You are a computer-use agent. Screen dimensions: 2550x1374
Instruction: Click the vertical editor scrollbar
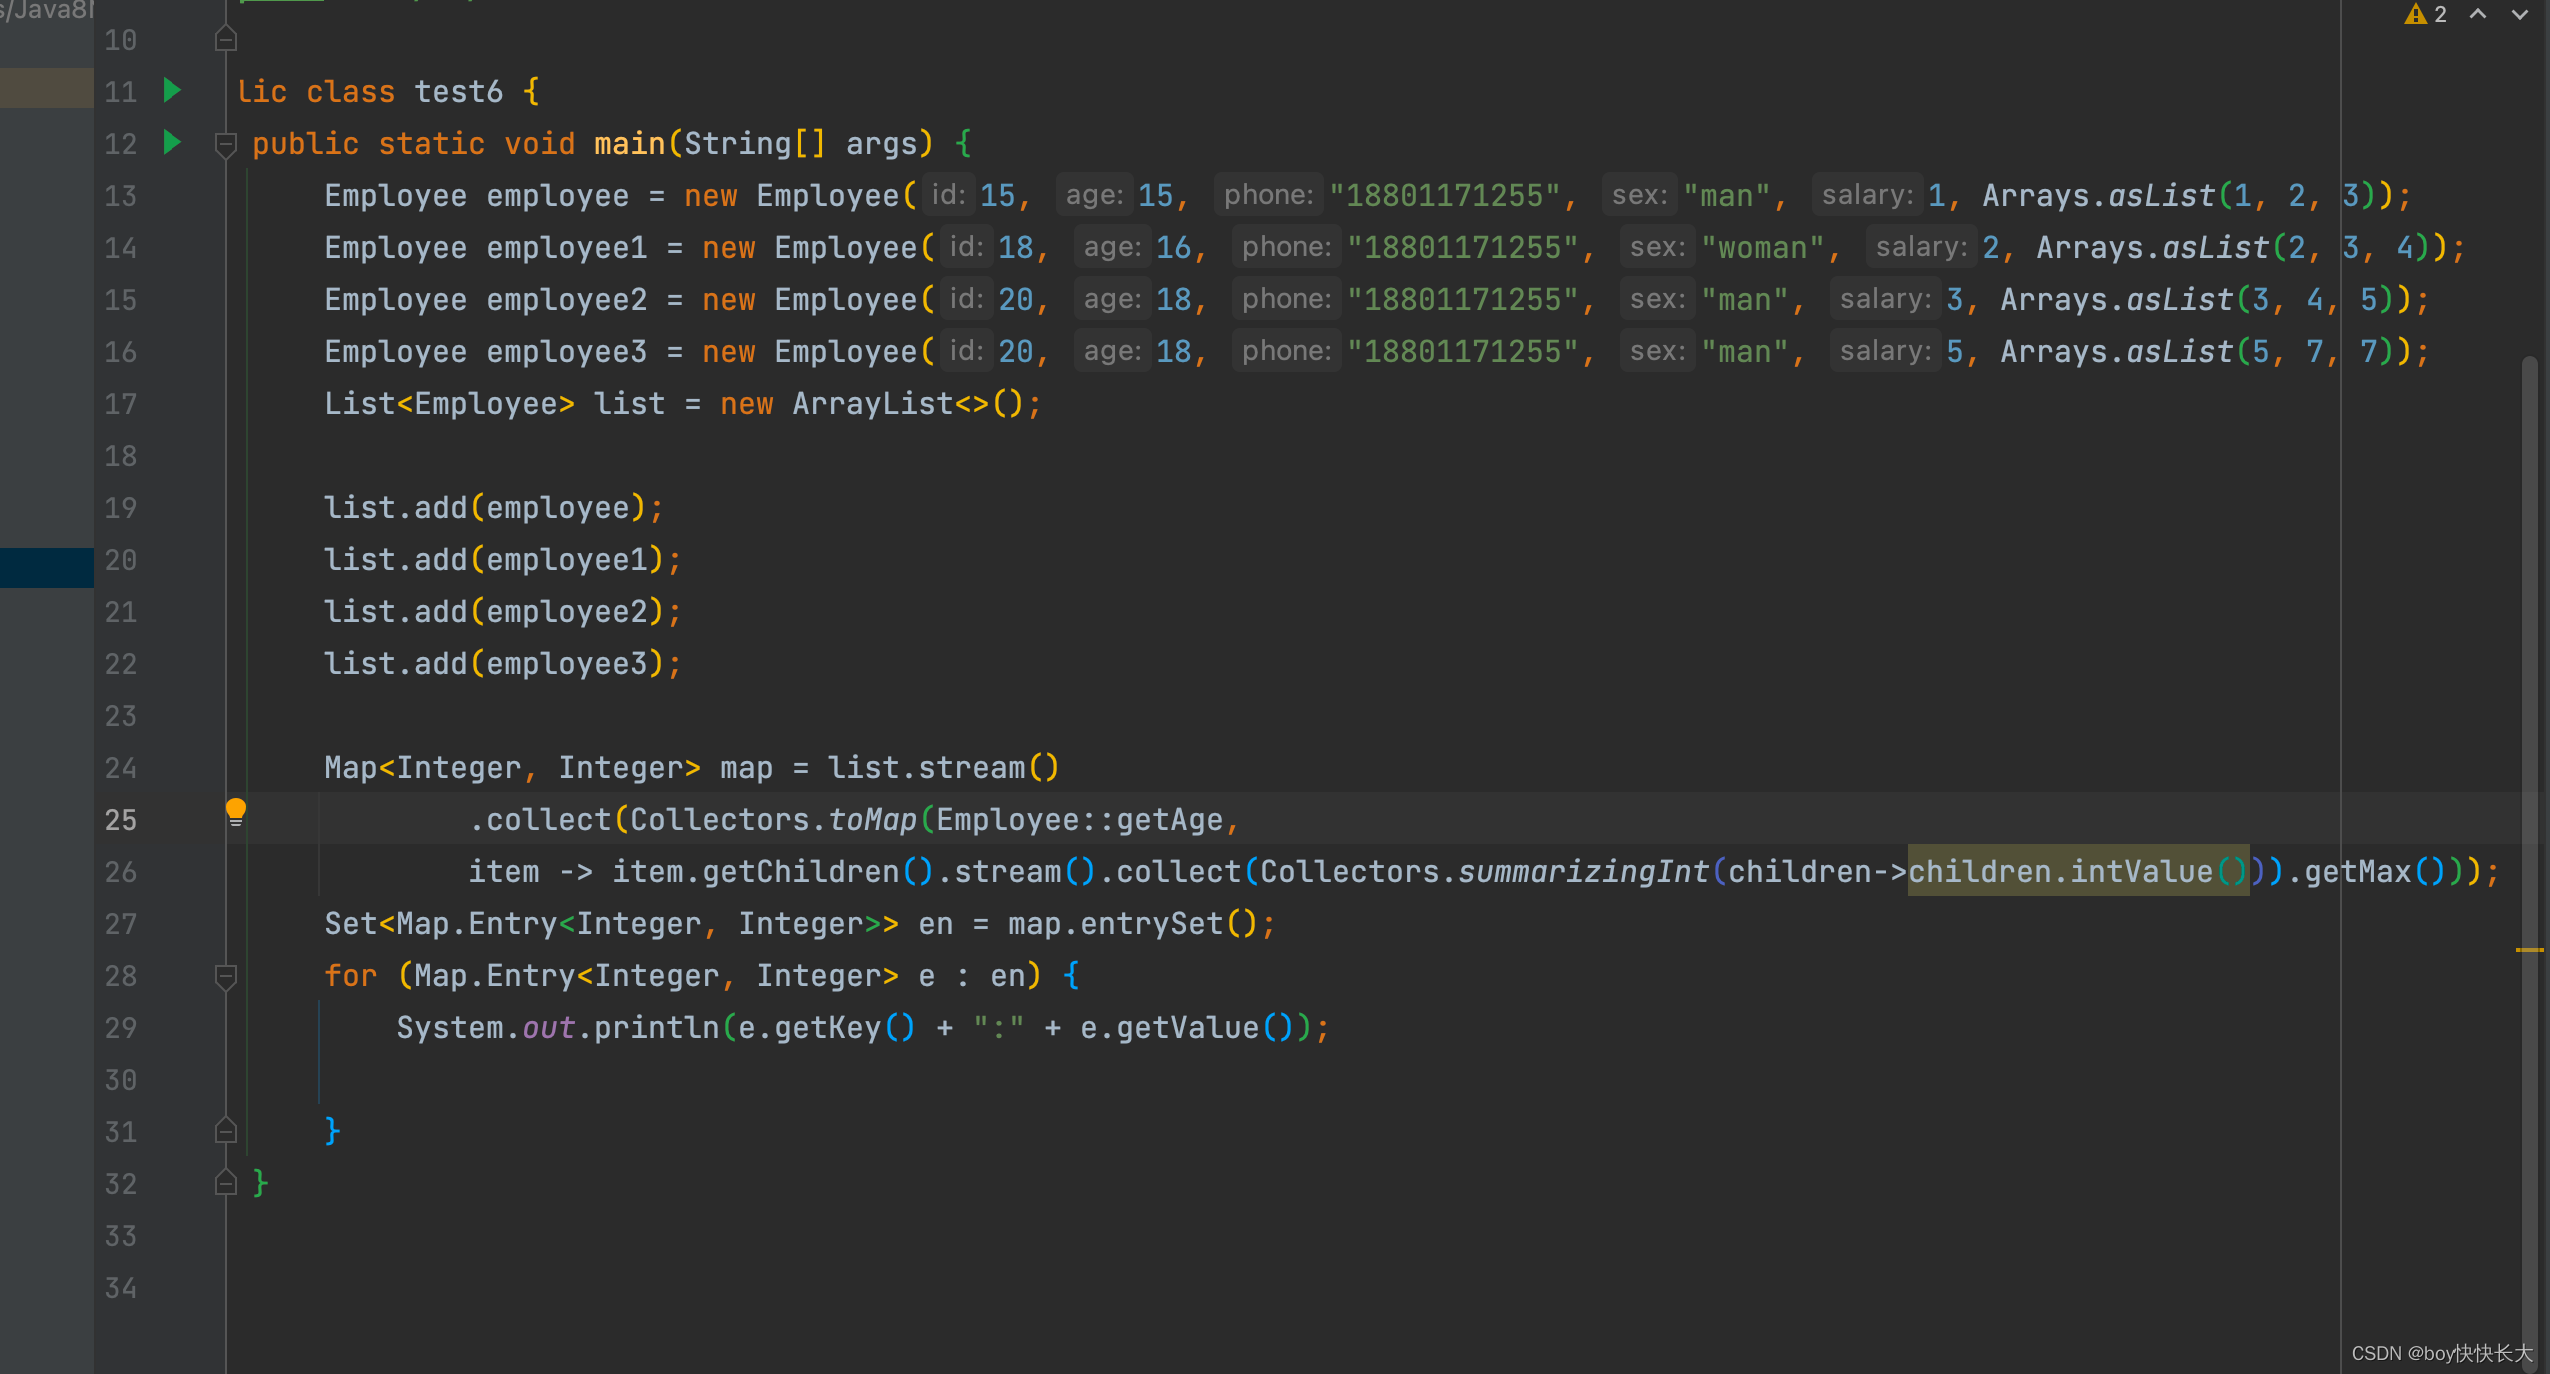pyautogui.click(x=2529, y=650)
